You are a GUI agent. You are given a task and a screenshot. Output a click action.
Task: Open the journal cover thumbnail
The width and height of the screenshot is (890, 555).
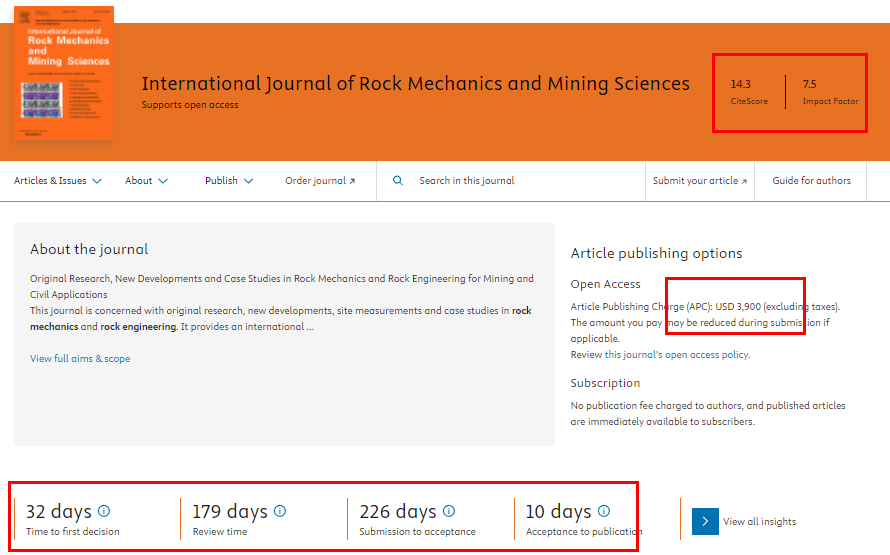pyautogui.click(x=64, y=73)
